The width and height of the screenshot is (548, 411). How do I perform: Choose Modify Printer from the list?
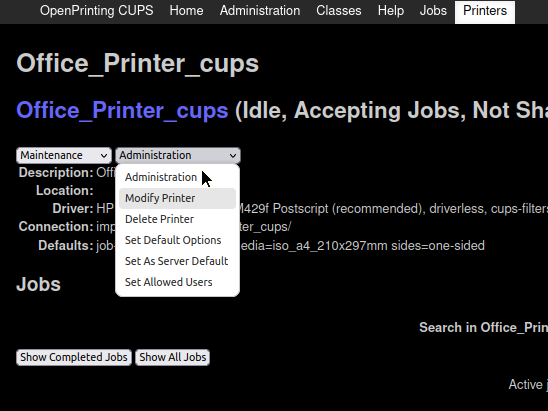point(178,198)
